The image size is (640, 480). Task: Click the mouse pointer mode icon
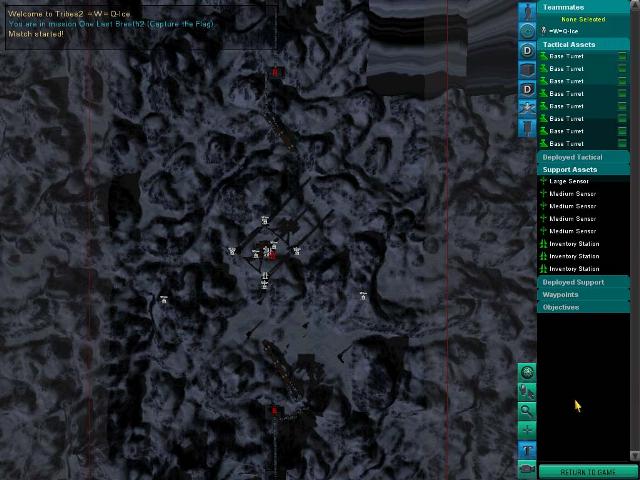click(527, 392)
